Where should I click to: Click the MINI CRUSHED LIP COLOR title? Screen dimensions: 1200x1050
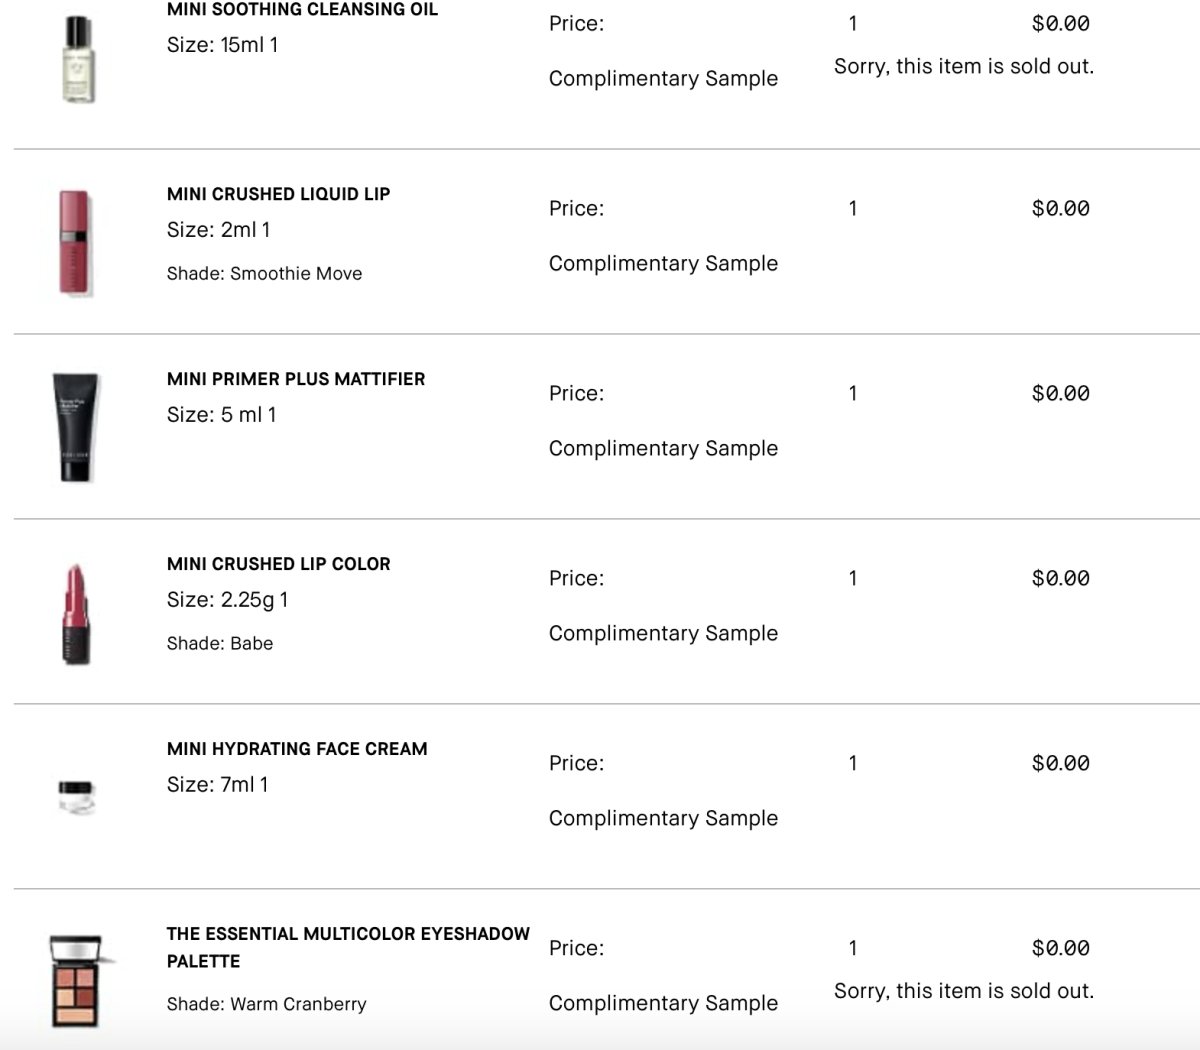point(278,564)
